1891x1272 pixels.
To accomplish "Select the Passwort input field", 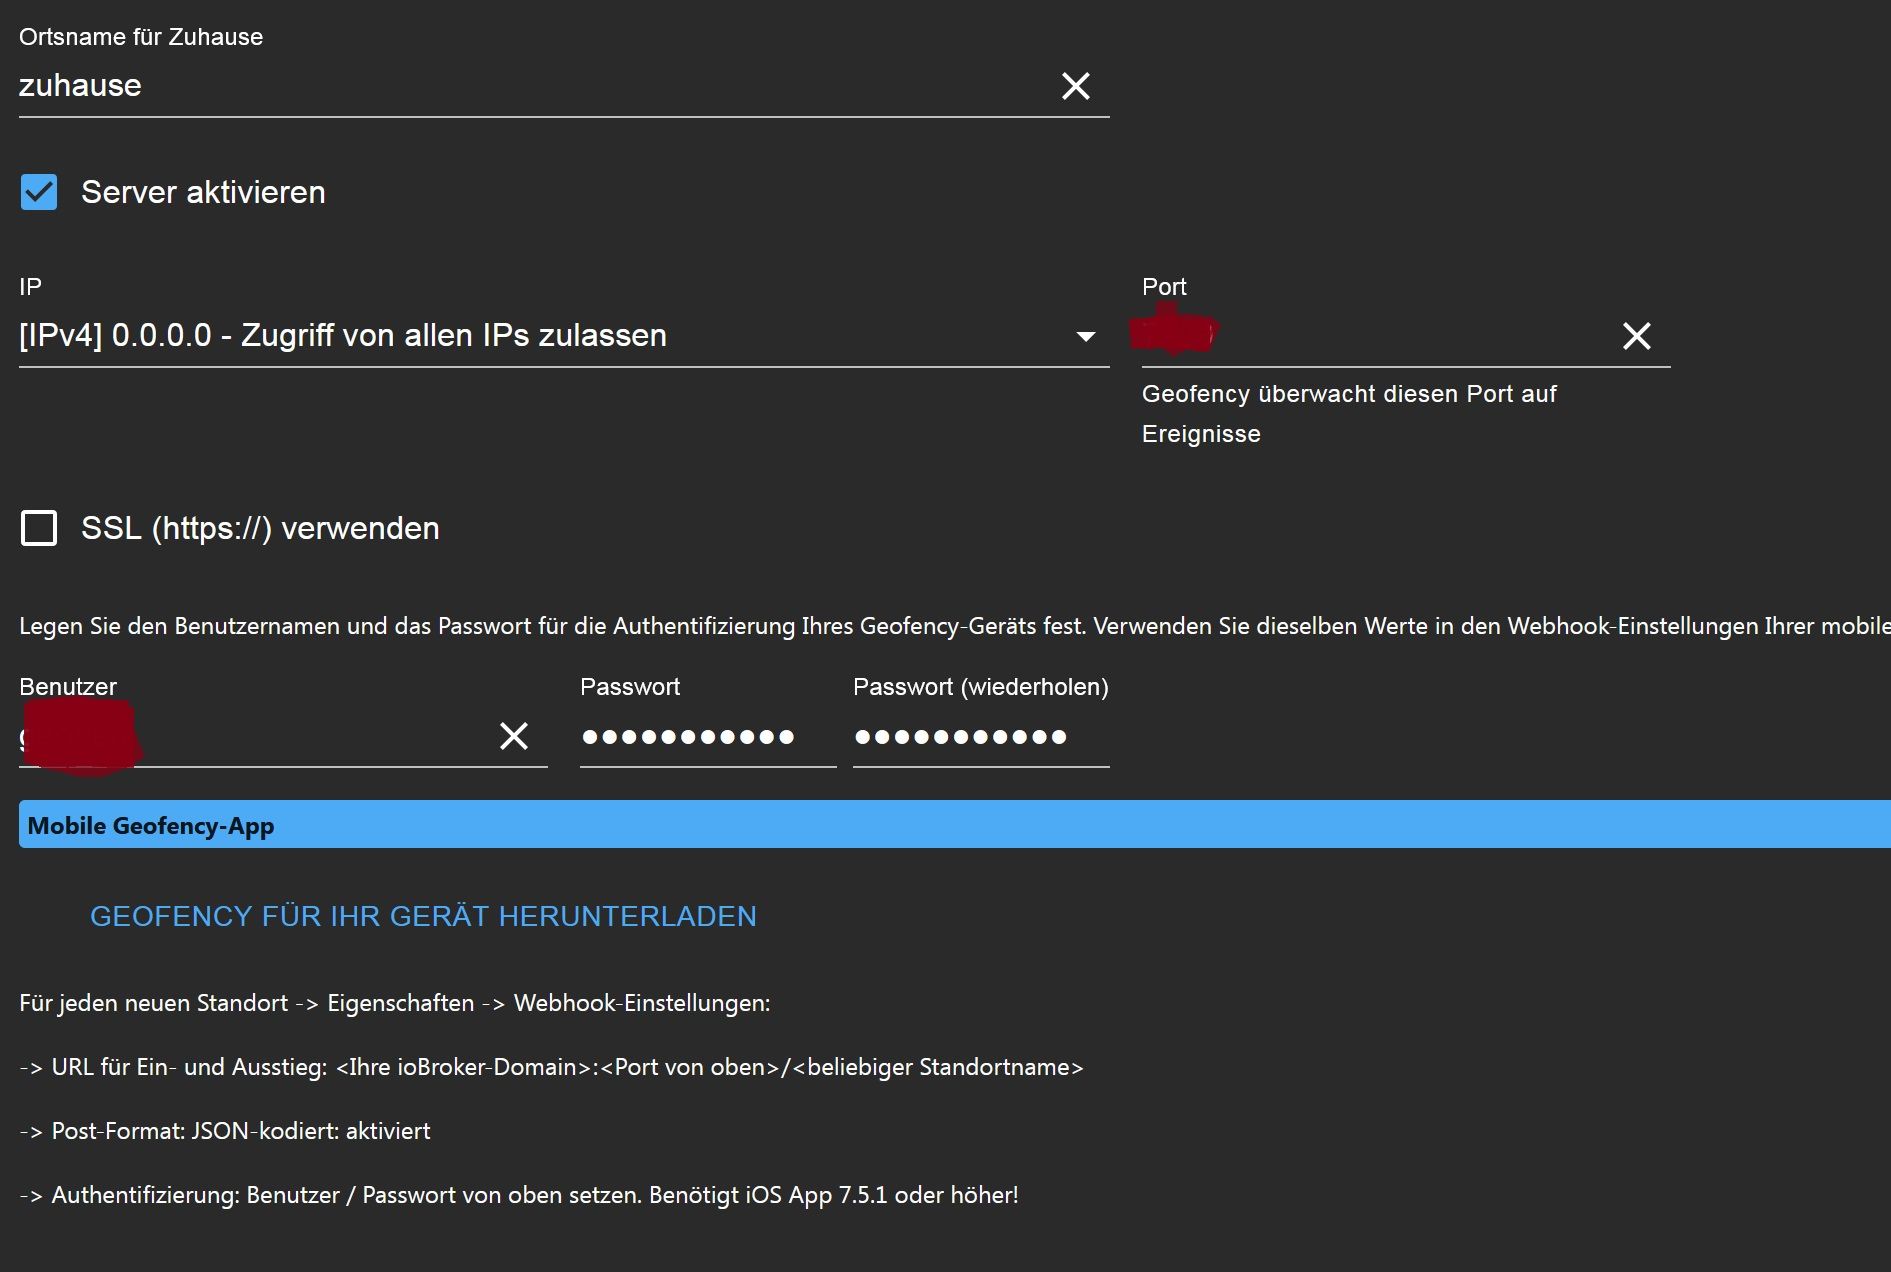I will (708, 737).
